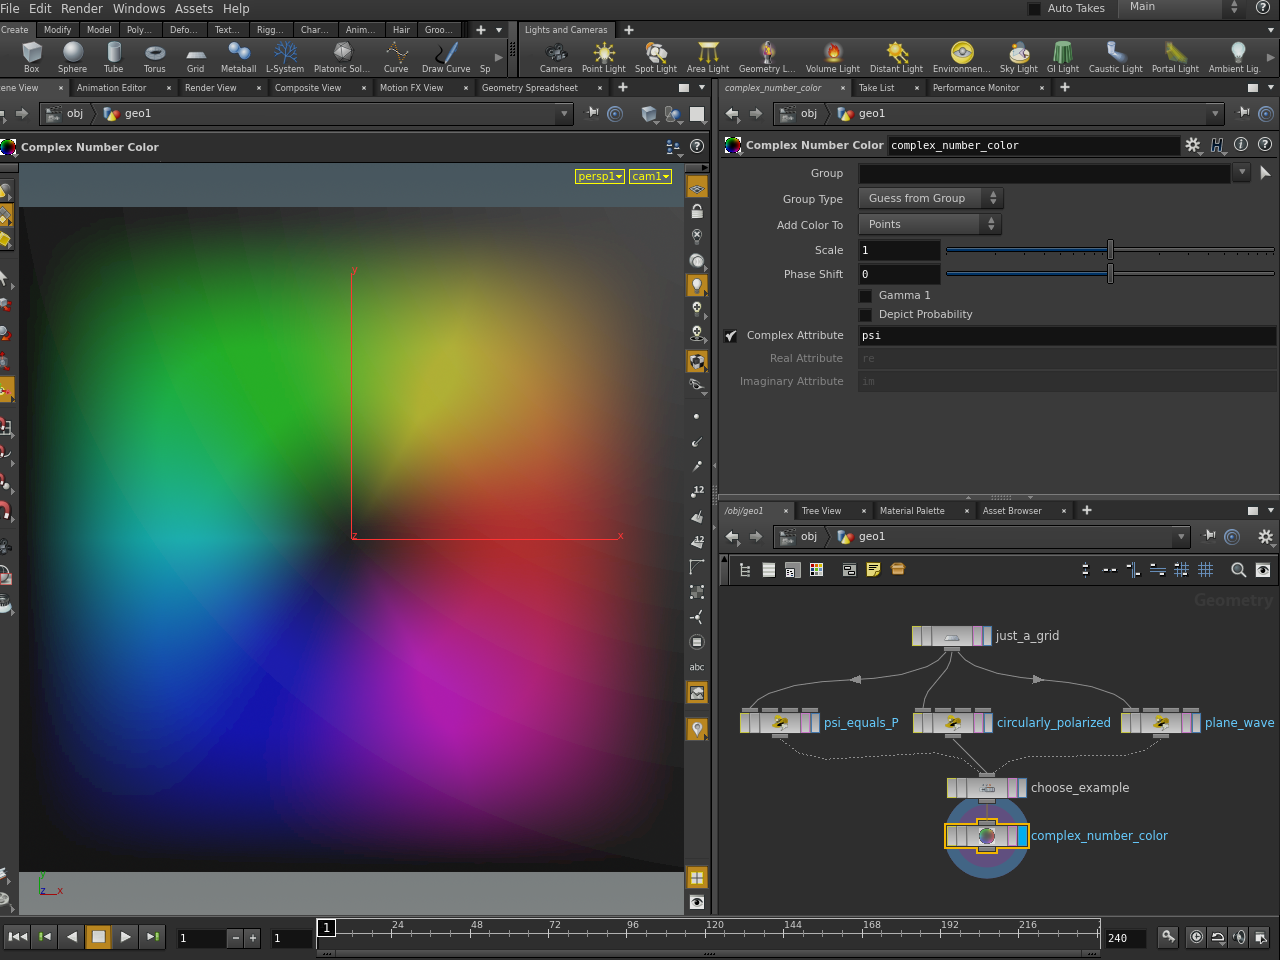Adjust the Phase Shift slider

(x=1110, y=274)
